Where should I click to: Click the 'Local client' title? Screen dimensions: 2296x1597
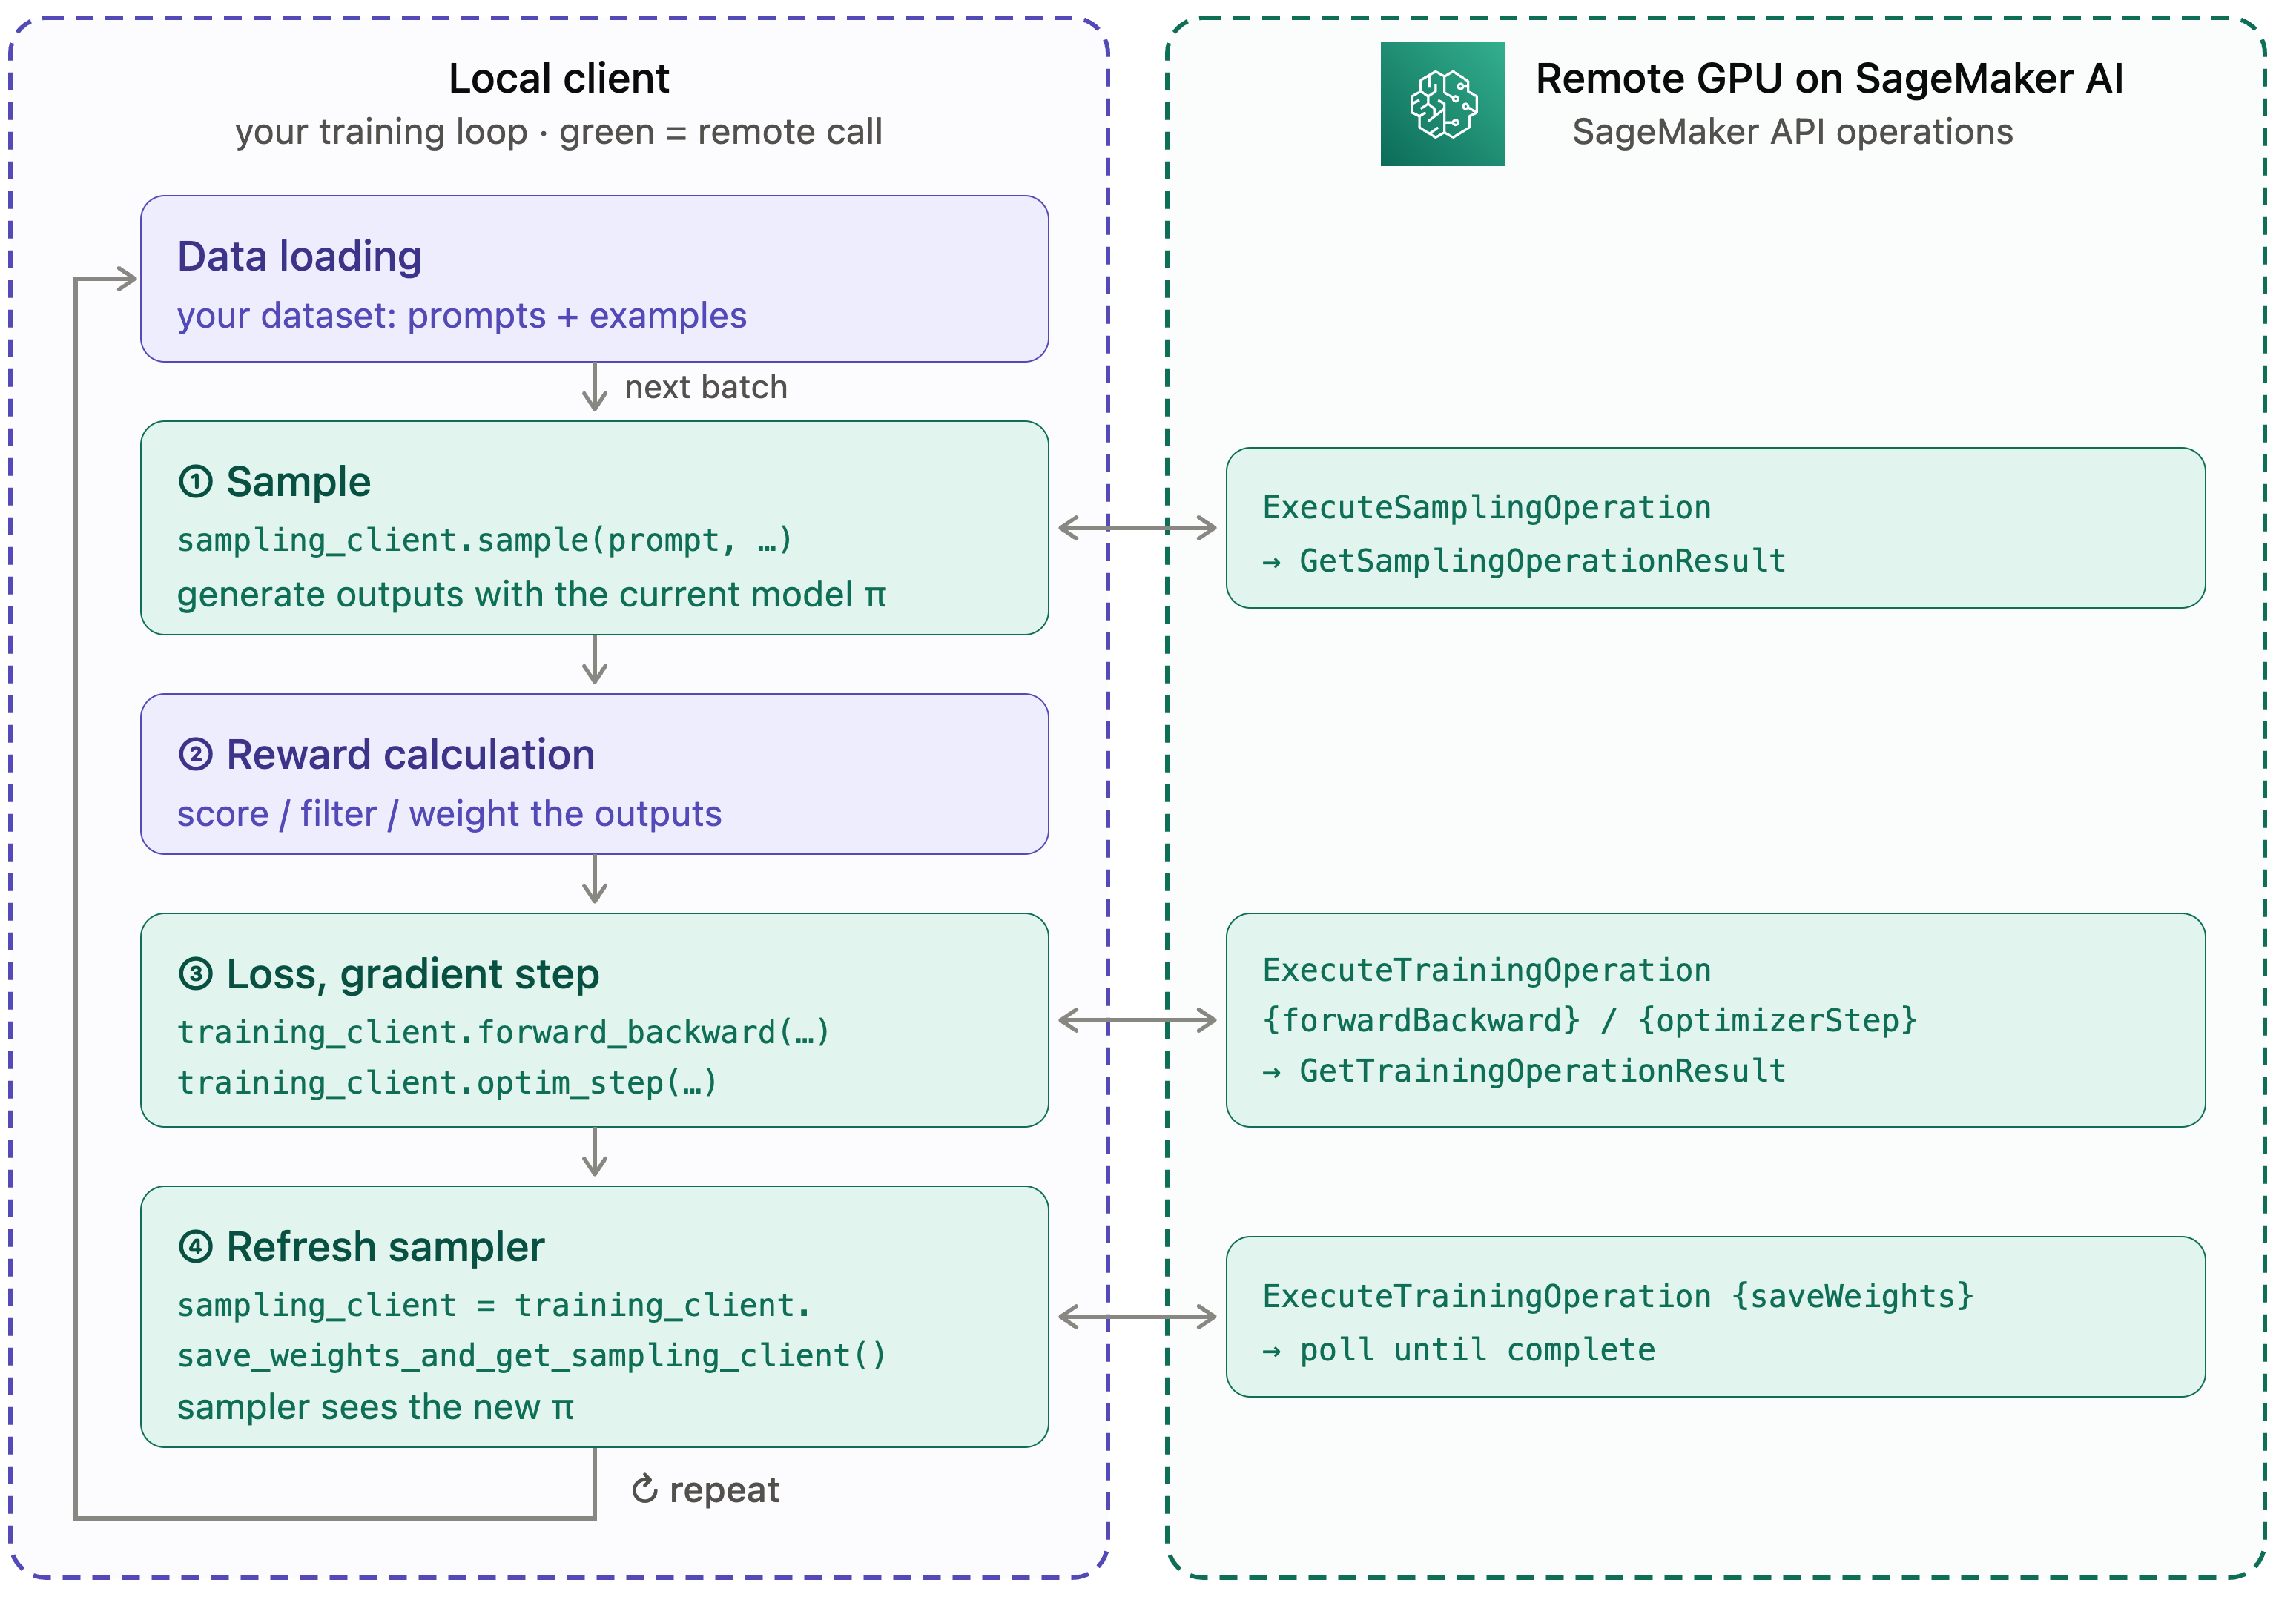[x=559, y=79]
